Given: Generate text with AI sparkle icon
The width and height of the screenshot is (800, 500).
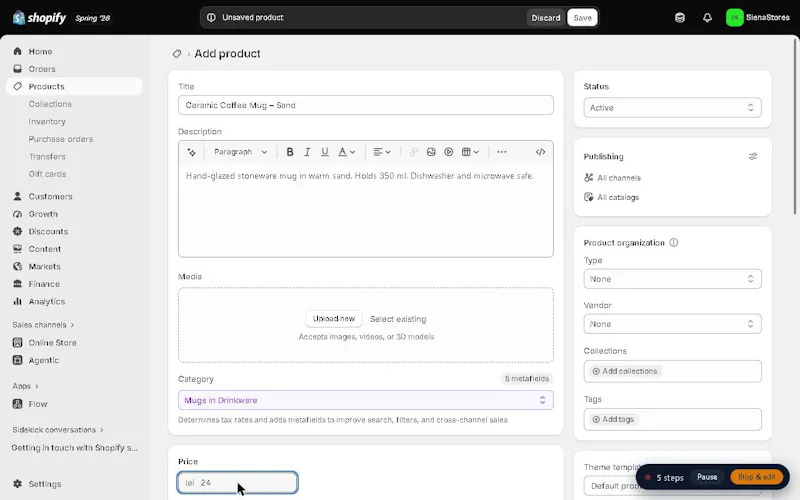Looking at the screenshot, I should coord(192,152).
